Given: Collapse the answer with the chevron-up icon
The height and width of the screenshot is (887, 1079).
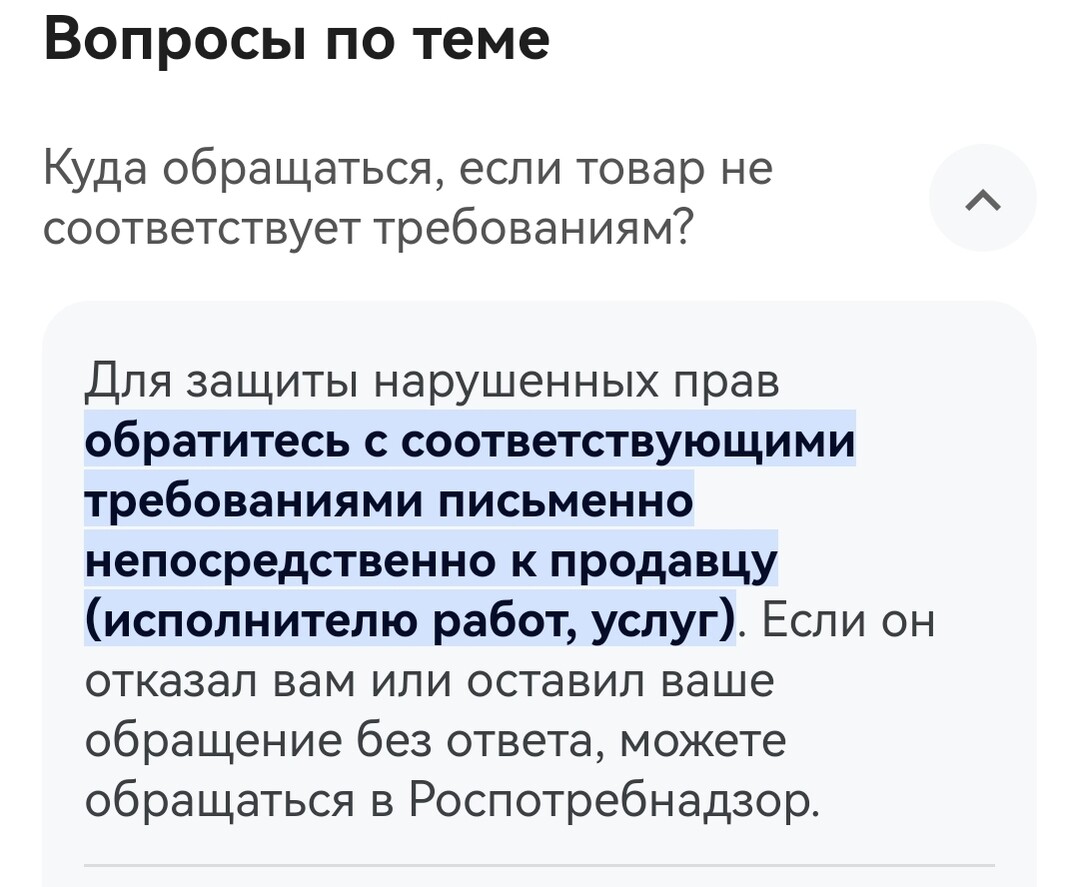Looking at the screenshot, I should click(x=983, y=198).
